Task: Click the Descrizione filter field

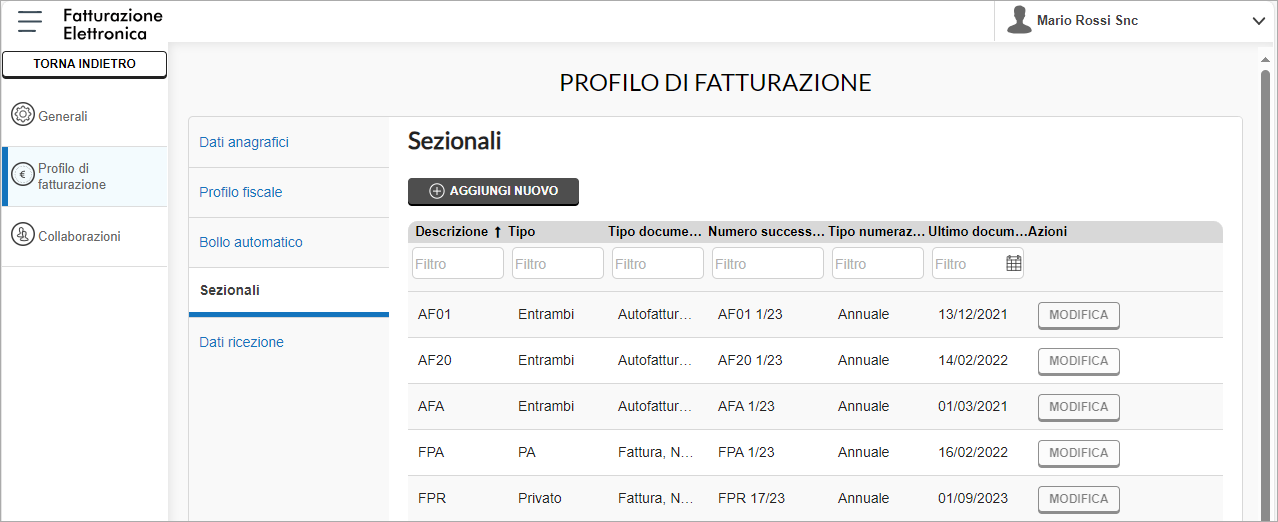Action: point(458,264)
